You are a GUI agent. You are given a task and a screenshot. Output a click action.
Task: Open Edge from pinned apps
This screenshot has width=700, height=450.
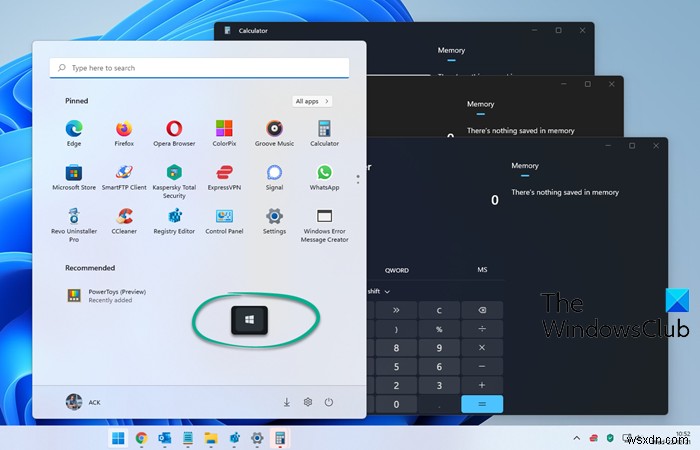point(74,133)
